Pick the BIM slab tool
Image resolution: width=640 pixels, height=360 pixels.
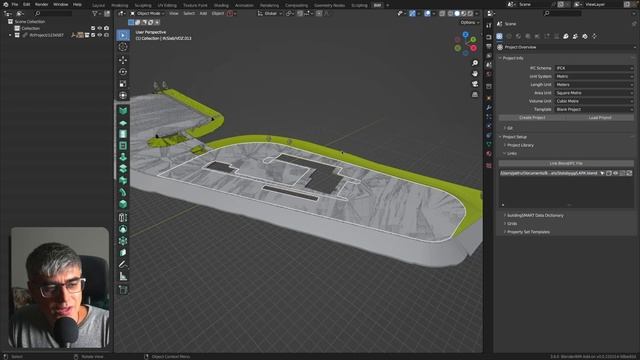(123, 122)
